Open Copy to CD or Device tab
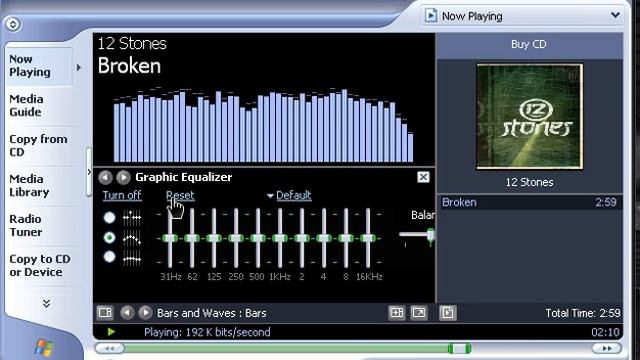Viewport: 640px width, 360px height. 40,265
